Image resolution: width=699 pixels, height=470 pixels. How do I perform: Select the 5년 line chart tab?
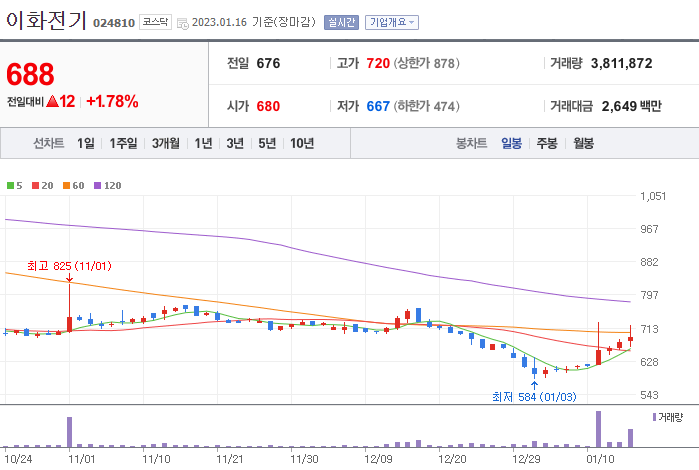(267, 143)
